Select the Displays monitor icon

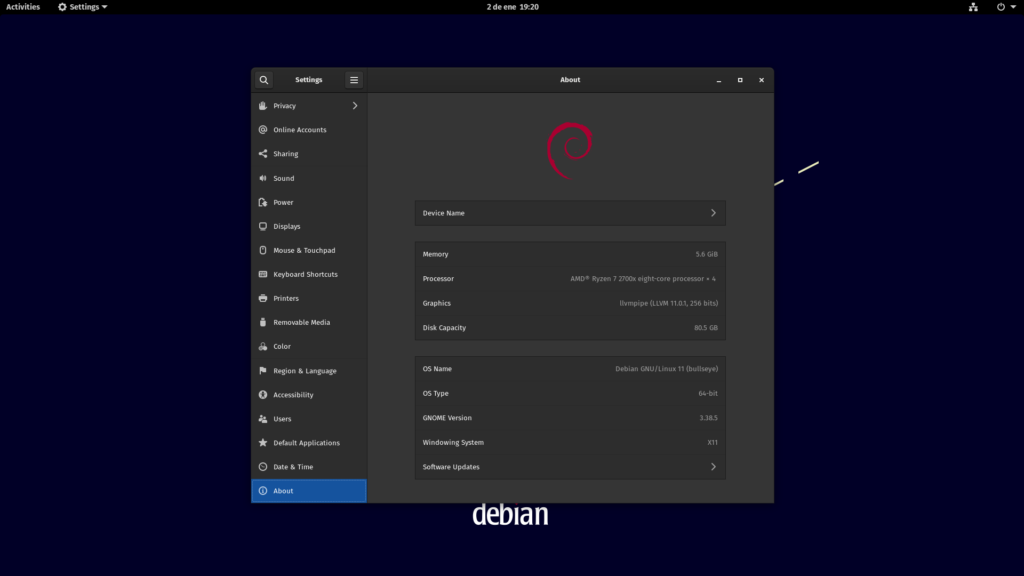tap(263, 226)
